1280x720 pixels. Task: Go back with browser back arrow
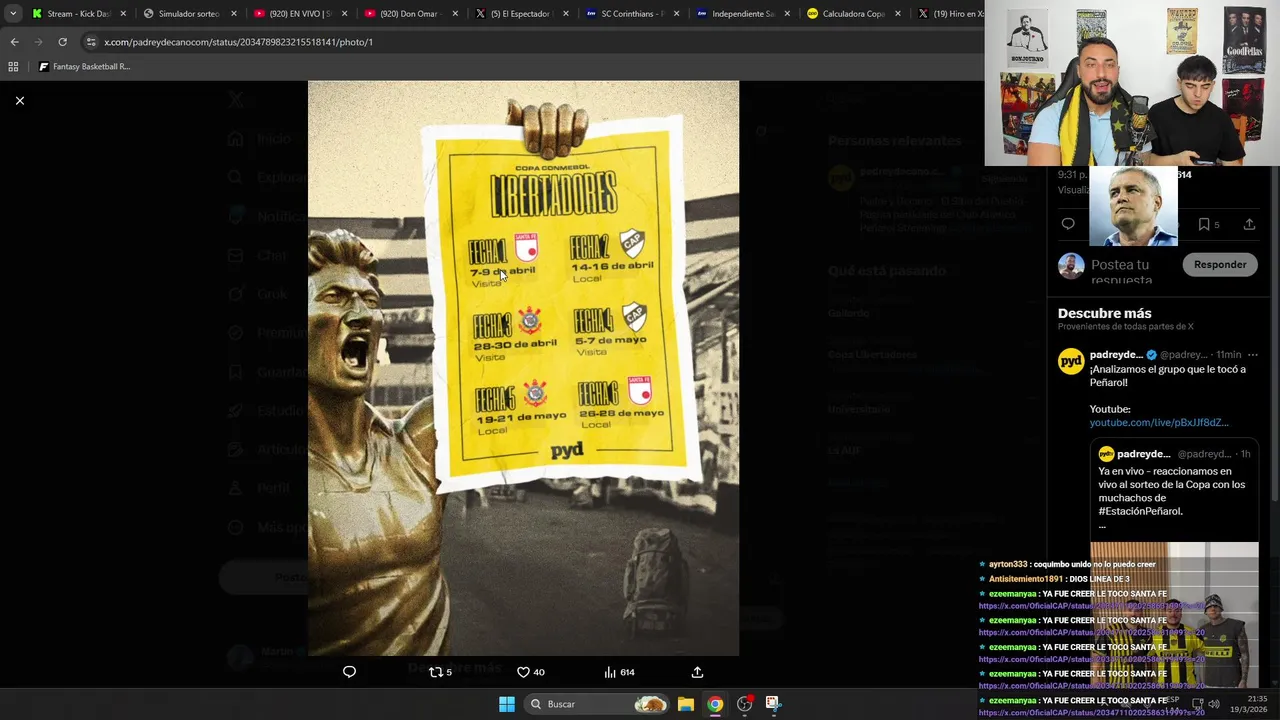(x=14, y=42)
